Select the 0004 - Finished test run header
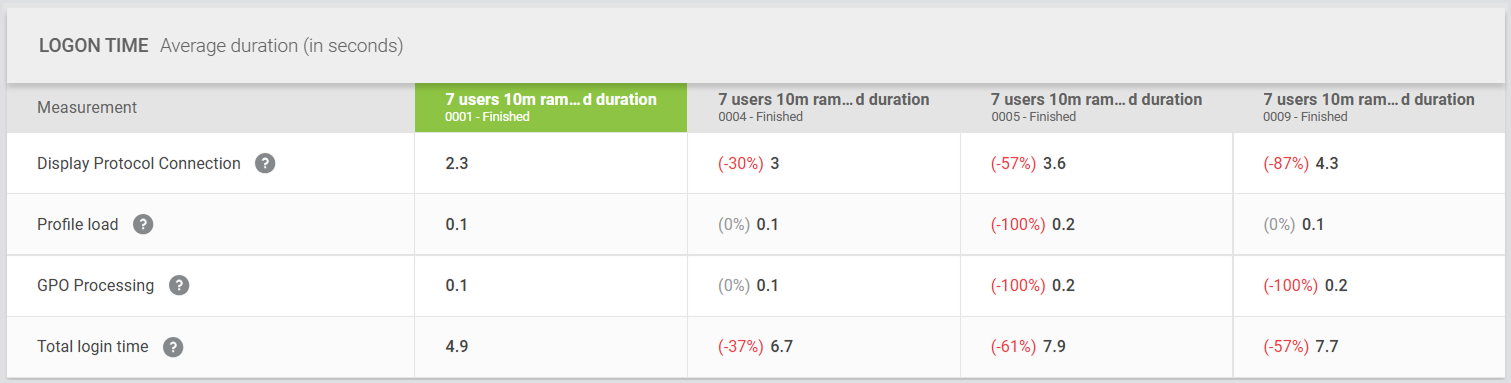The image size is (1511, 383). 824,107
